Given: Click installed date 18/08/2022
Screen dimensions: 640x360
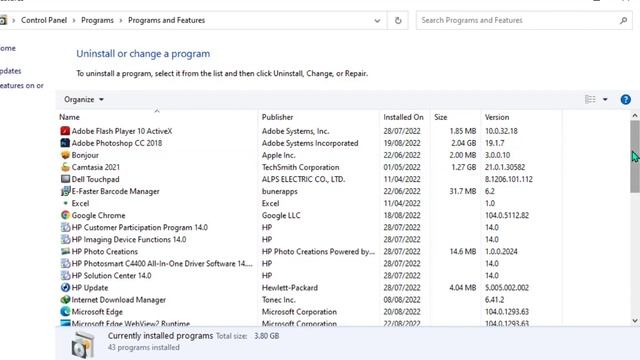Looking at the screenshot, I should click(x=402, y=216).
